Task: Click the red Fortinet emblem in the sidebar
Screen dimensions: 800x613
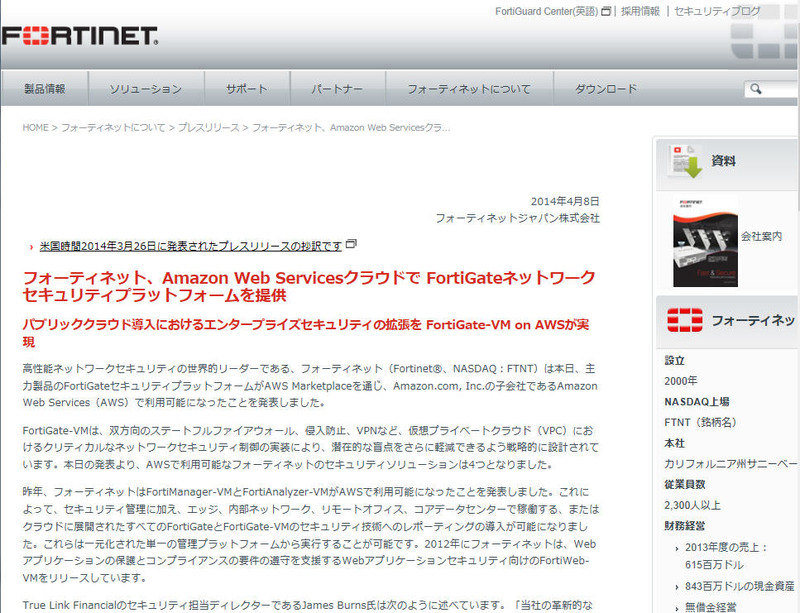Action: coord(685,320)
